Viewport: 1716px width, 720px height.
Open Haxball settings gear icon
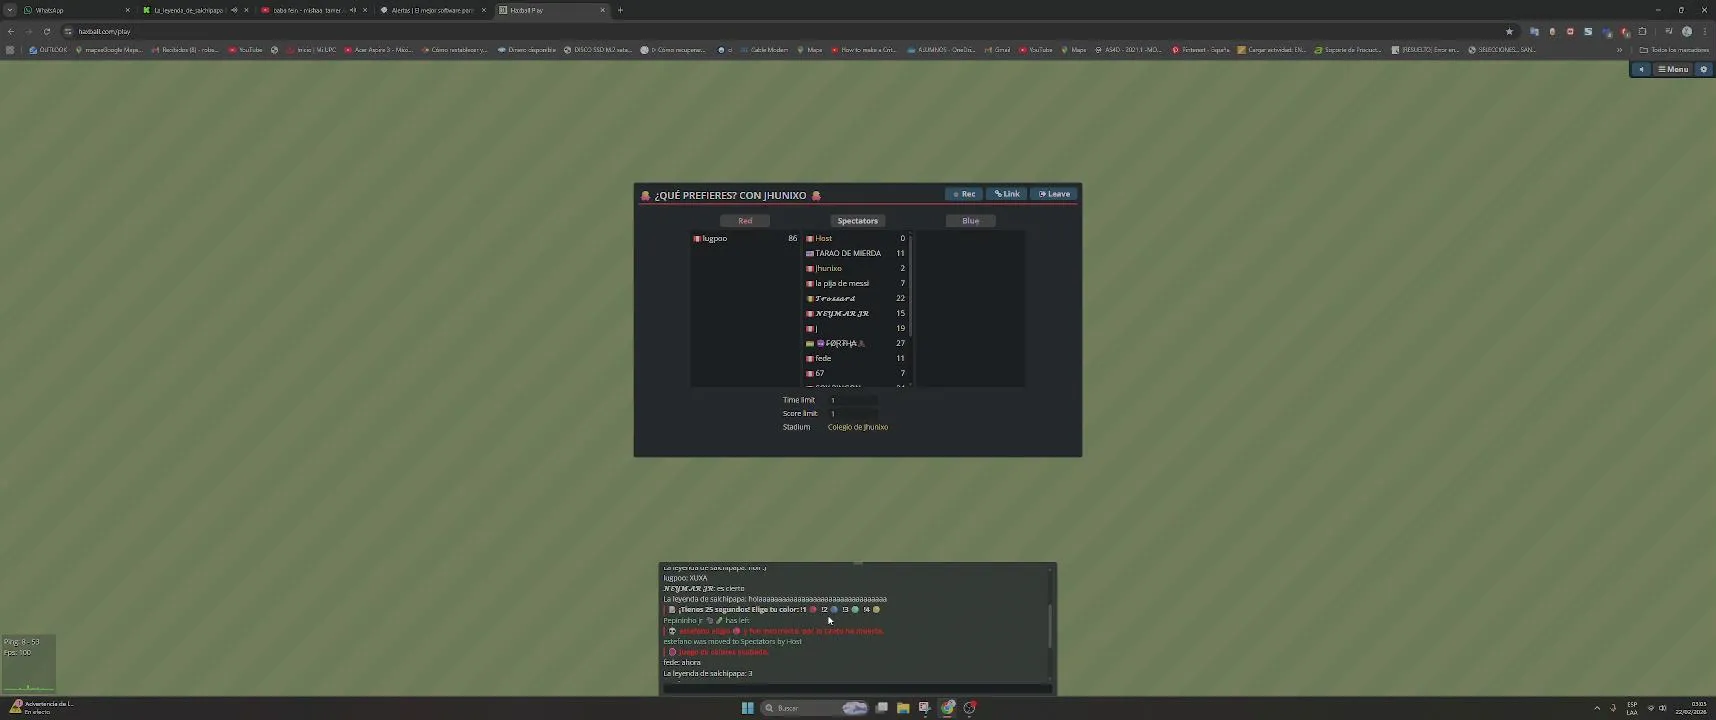(1704, 69)
